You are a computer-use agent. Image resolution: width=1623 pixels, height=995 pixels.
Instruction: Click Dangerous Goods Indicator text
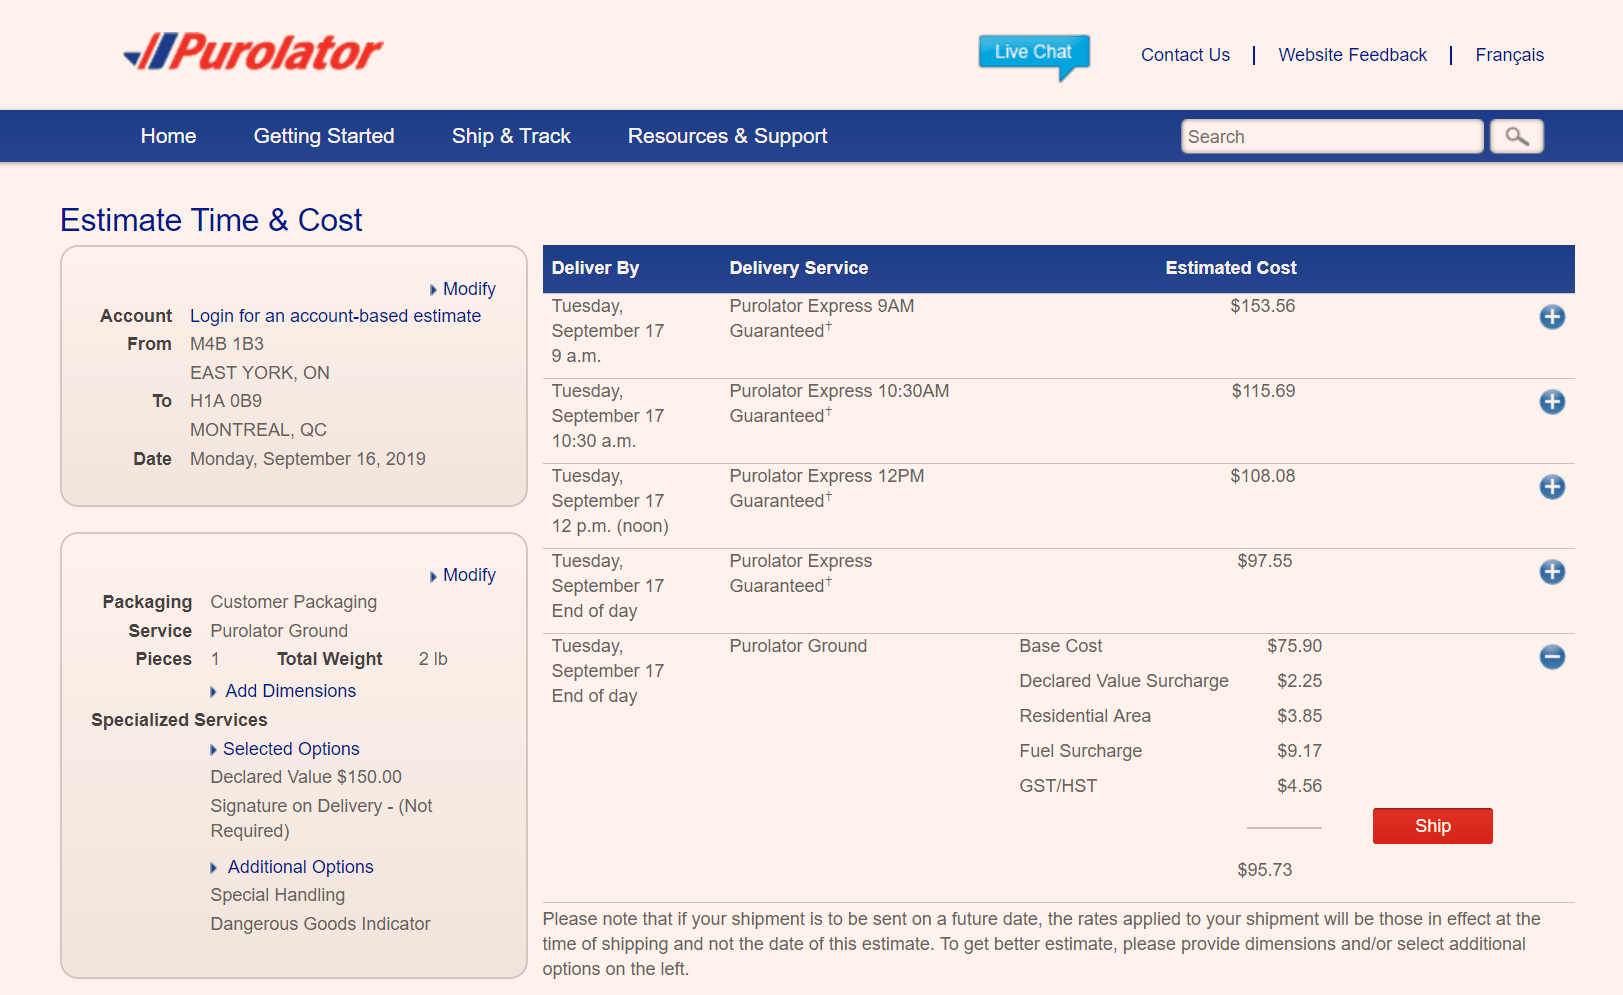point(320,924)
